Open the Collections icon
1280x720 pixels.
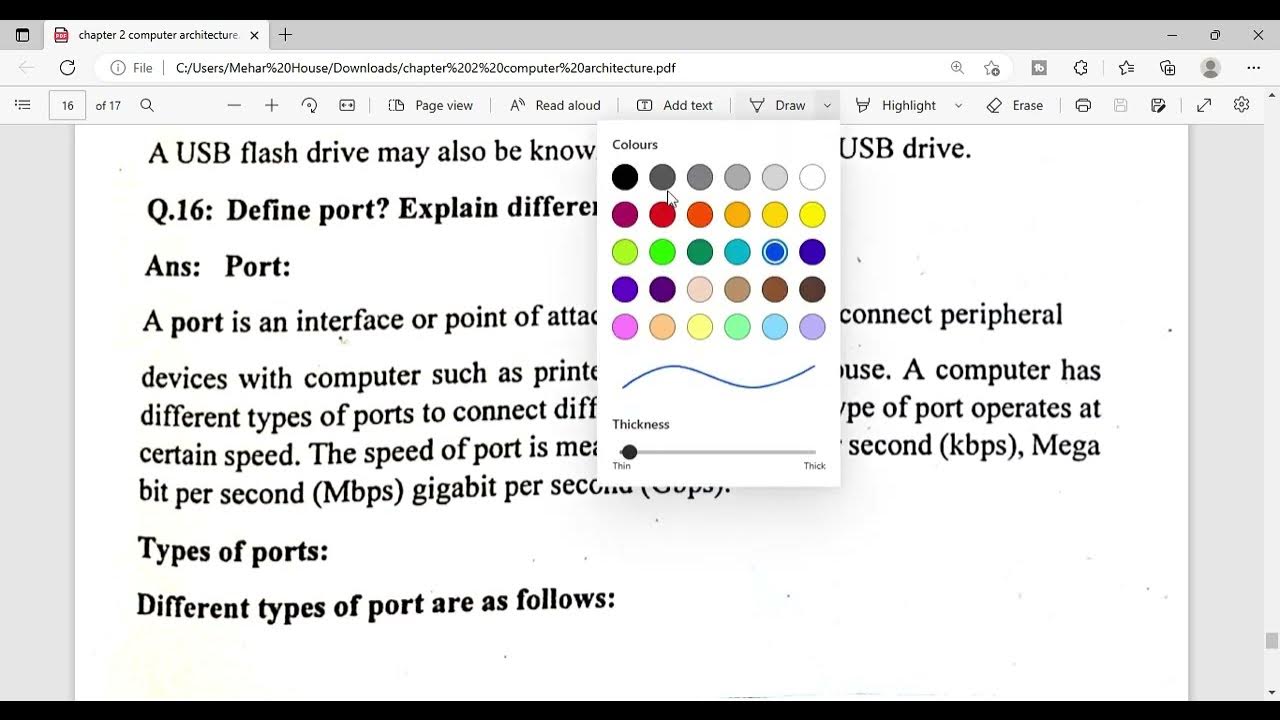tap(1167, 68)
